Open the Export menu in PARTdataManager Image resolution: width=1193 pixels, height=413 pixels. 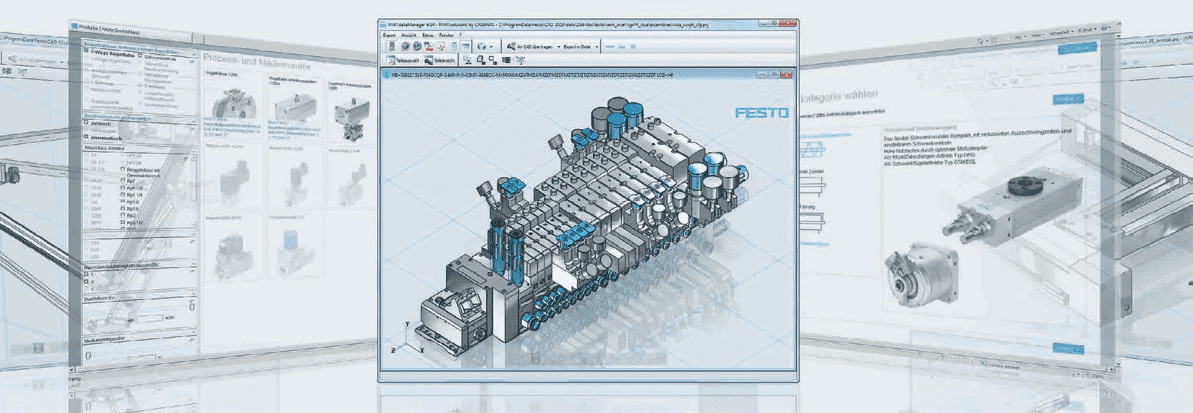pyautogui.click(x=390, y=35)
